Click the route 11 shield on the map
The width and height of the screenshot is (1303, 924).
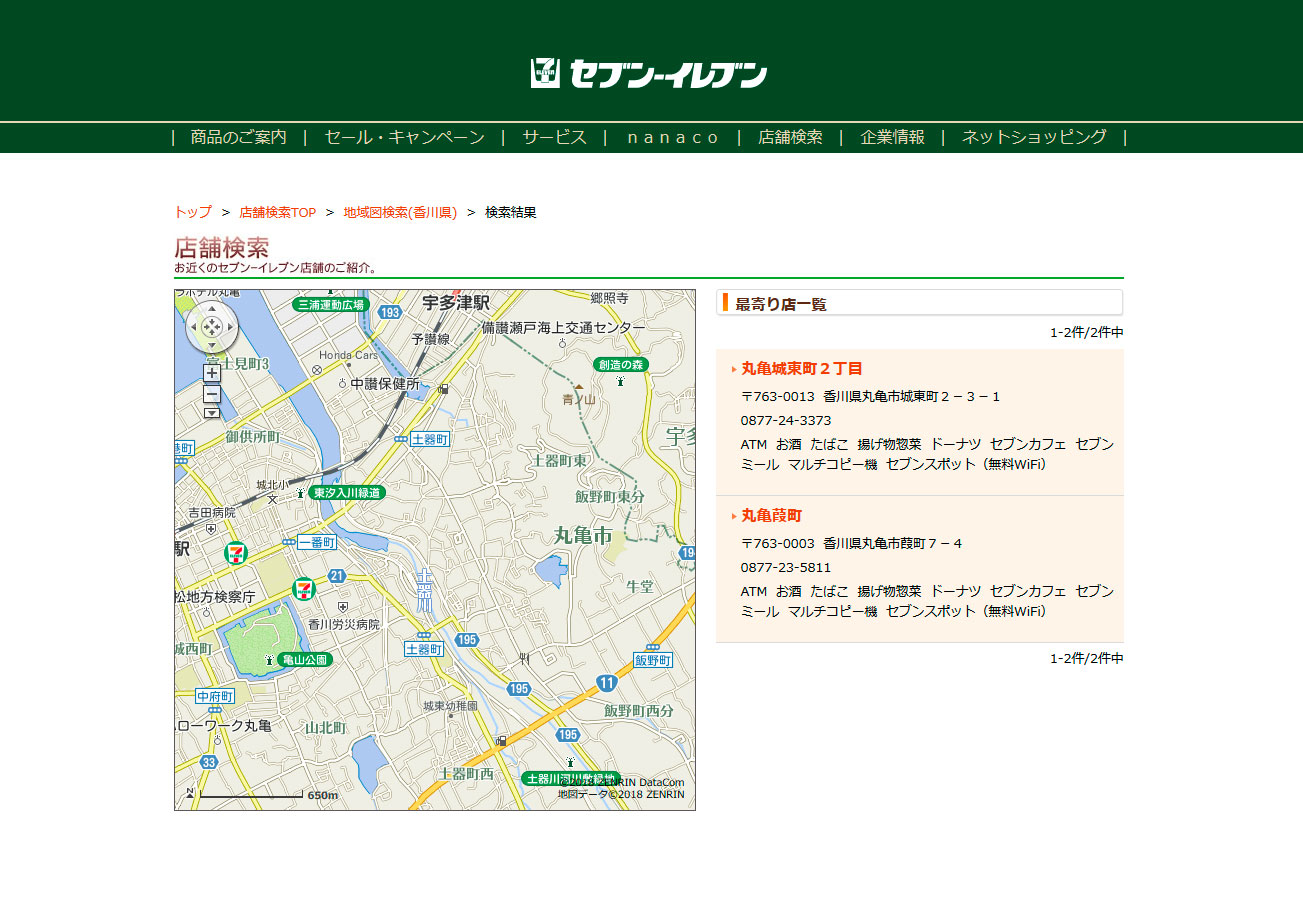pyautogui.click(x=607, y=682)
